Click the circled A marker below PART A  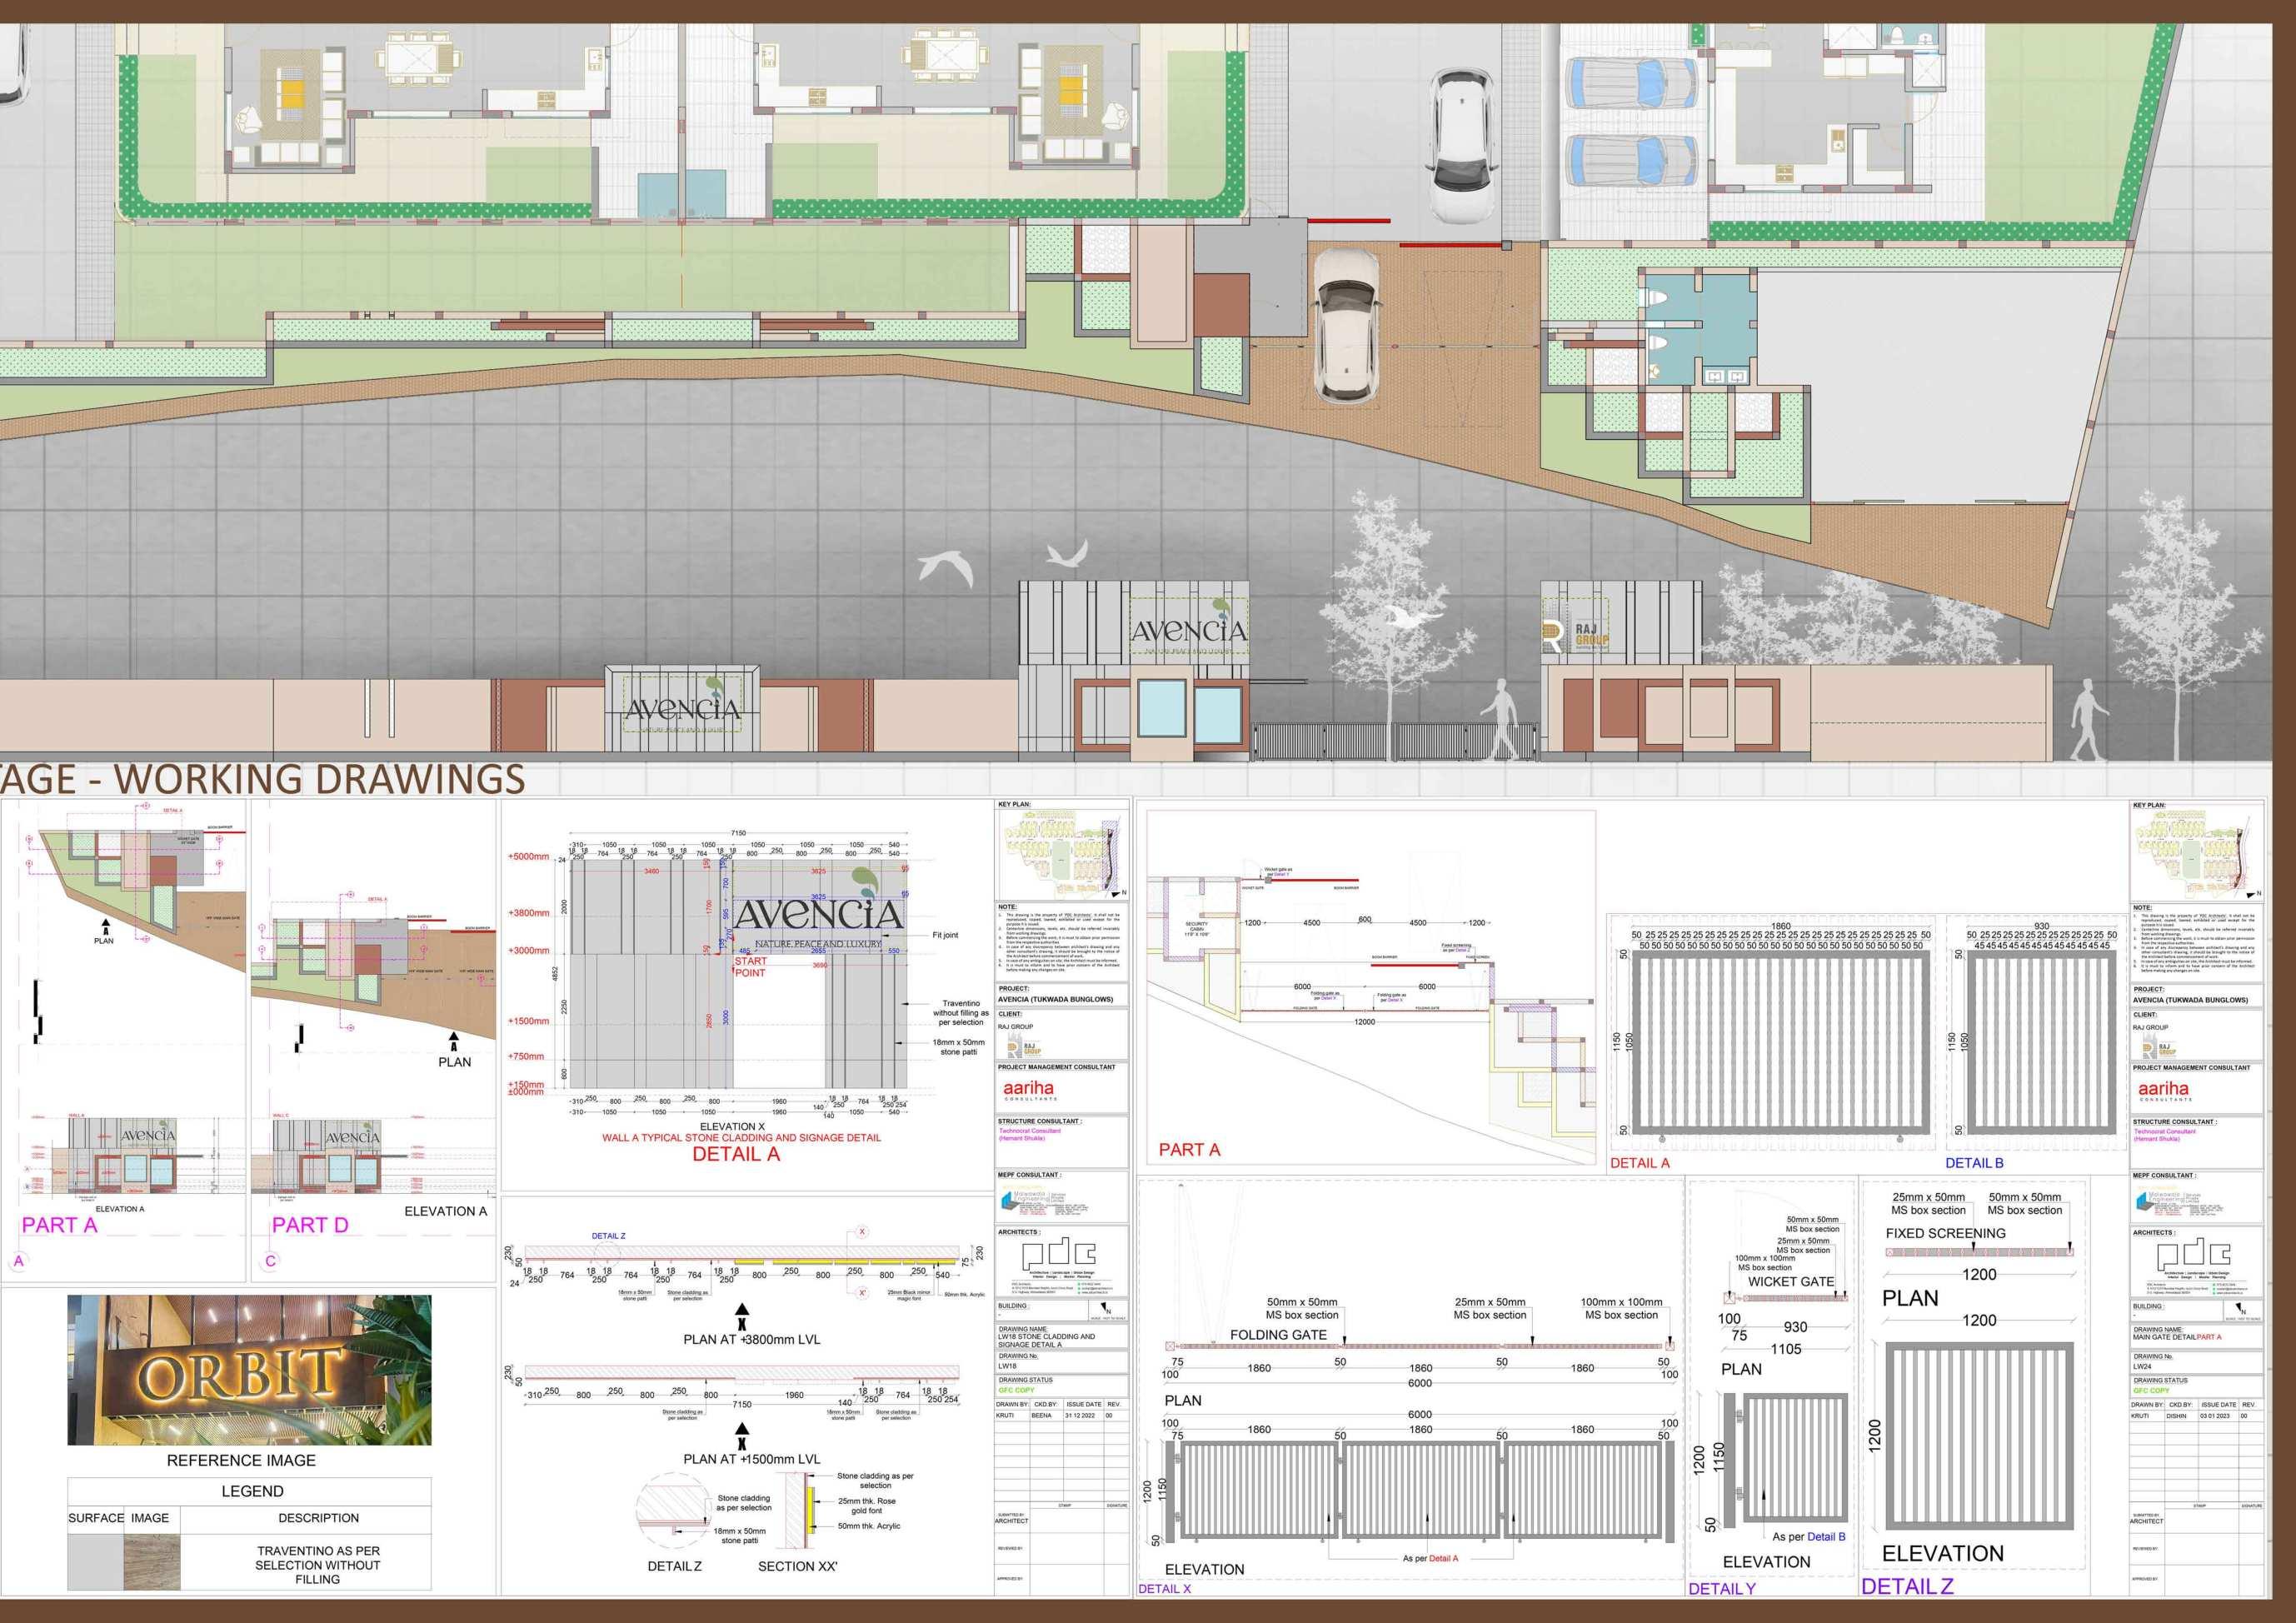[18, 1261]
